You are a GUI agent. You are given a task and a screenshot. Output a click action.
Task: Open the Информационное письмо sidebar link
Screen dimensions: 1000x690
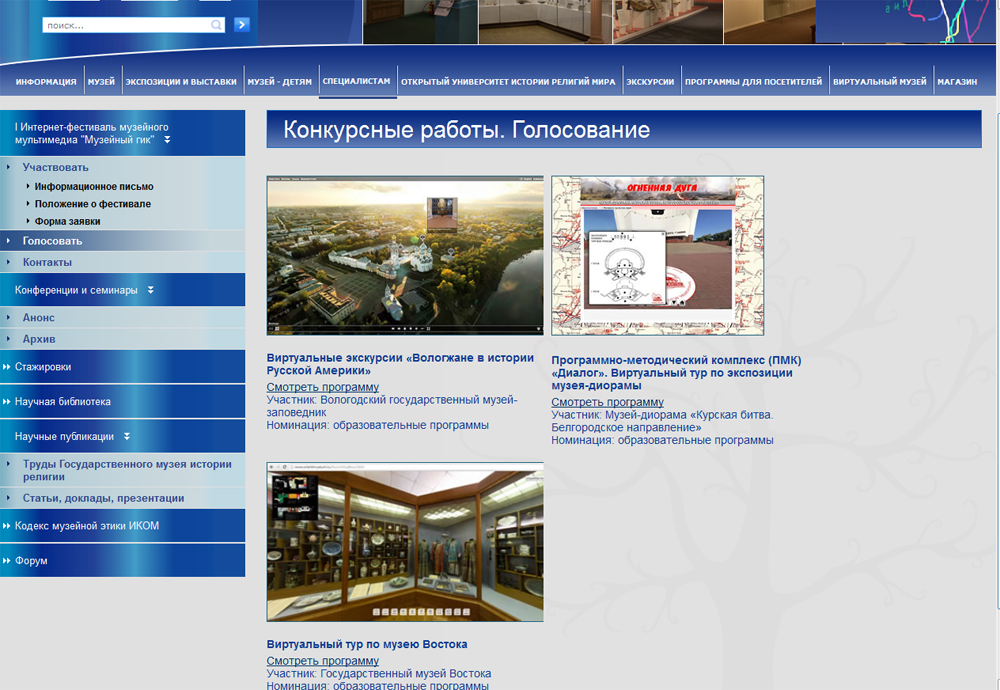tap(94, 187)
